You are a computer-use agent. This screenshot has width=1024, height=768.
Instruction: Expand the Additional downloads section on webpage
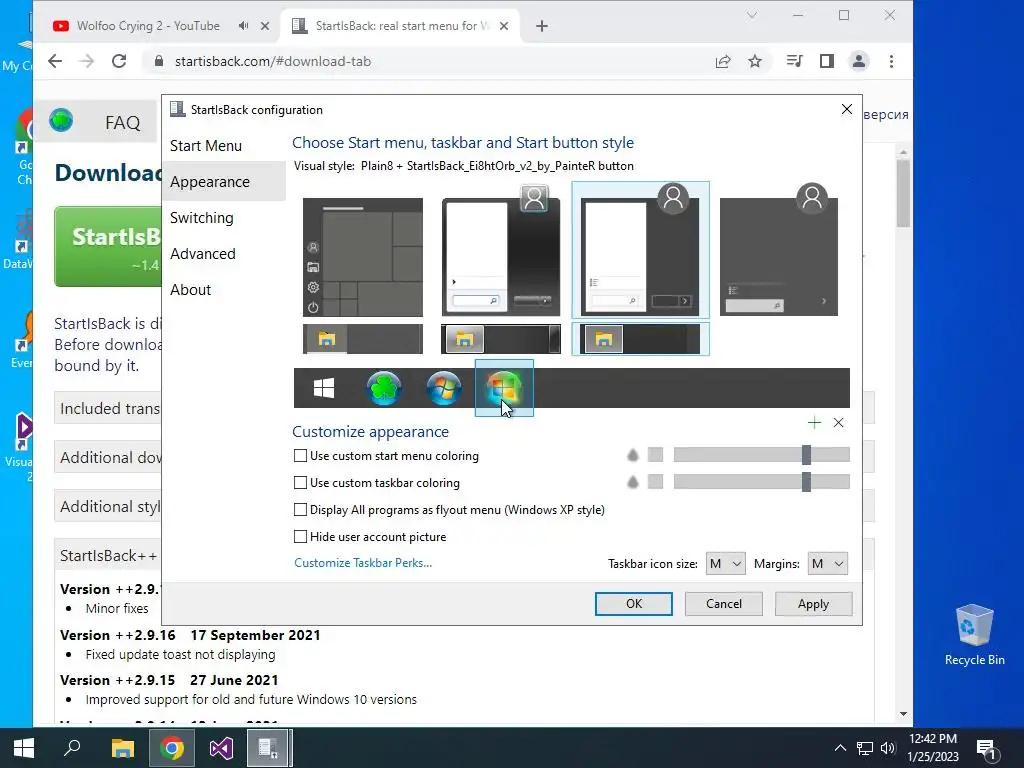(x=109, y=457)
